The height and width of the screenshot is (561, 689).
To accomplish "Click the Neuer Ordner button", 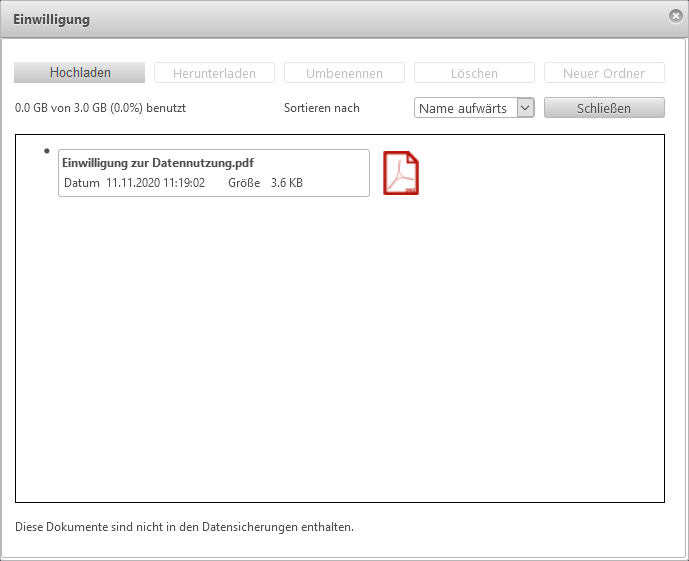I will pos(604,73).
